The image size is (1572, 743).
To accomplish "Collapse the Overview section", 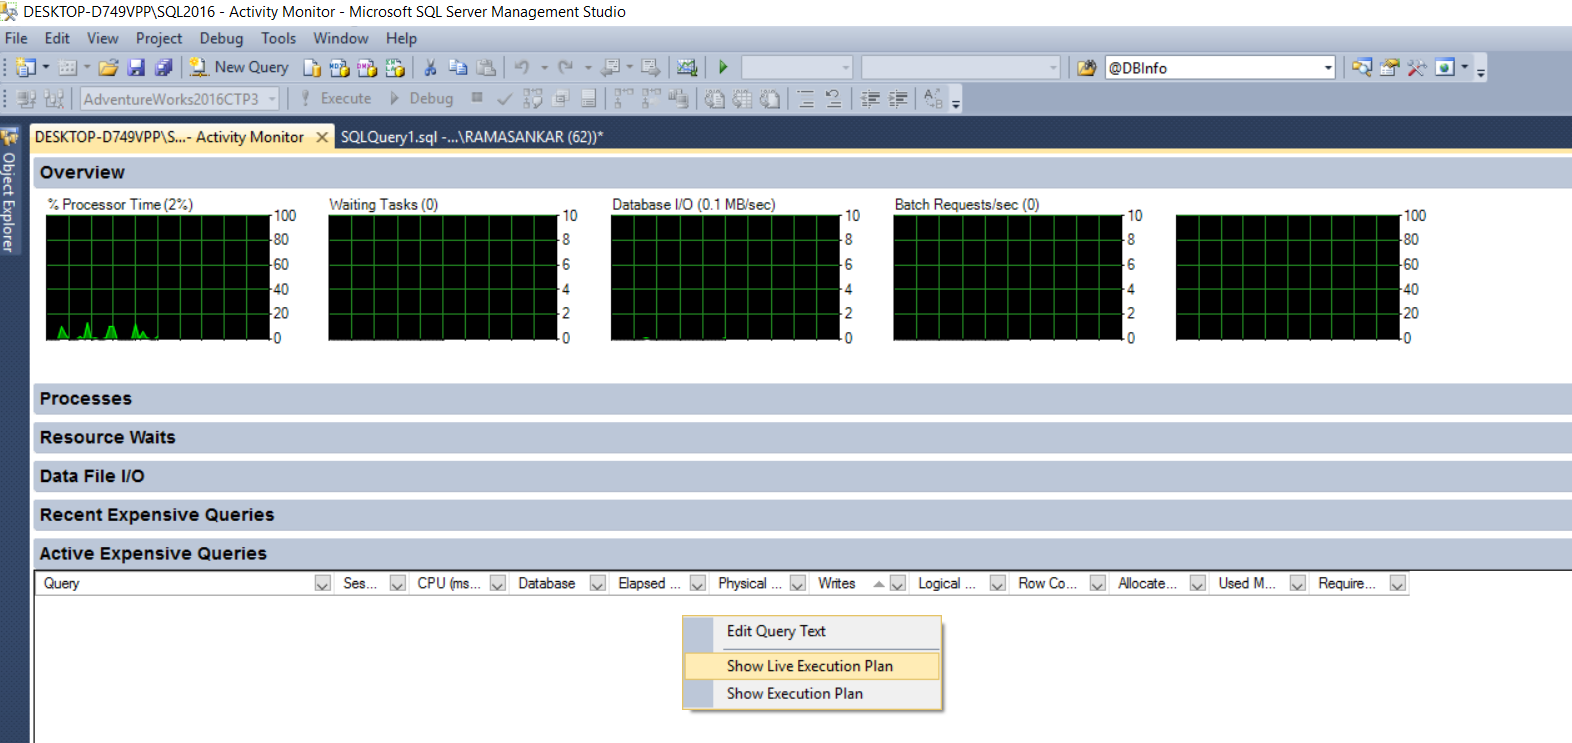I will pos(802,172).
